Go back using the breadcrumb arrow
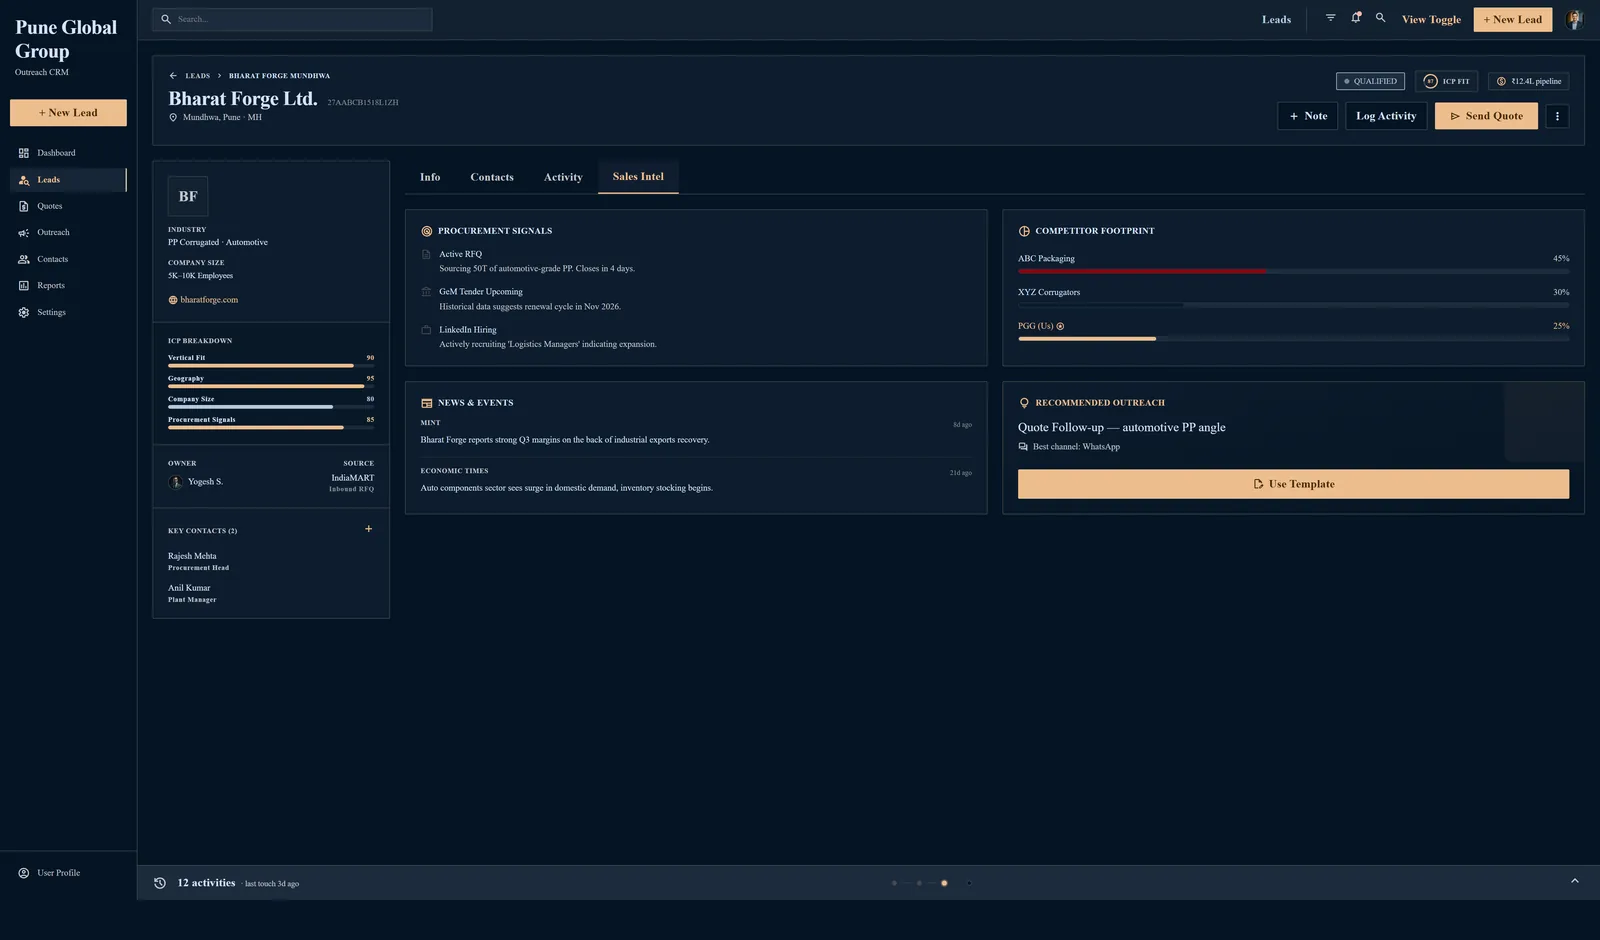 173,76
